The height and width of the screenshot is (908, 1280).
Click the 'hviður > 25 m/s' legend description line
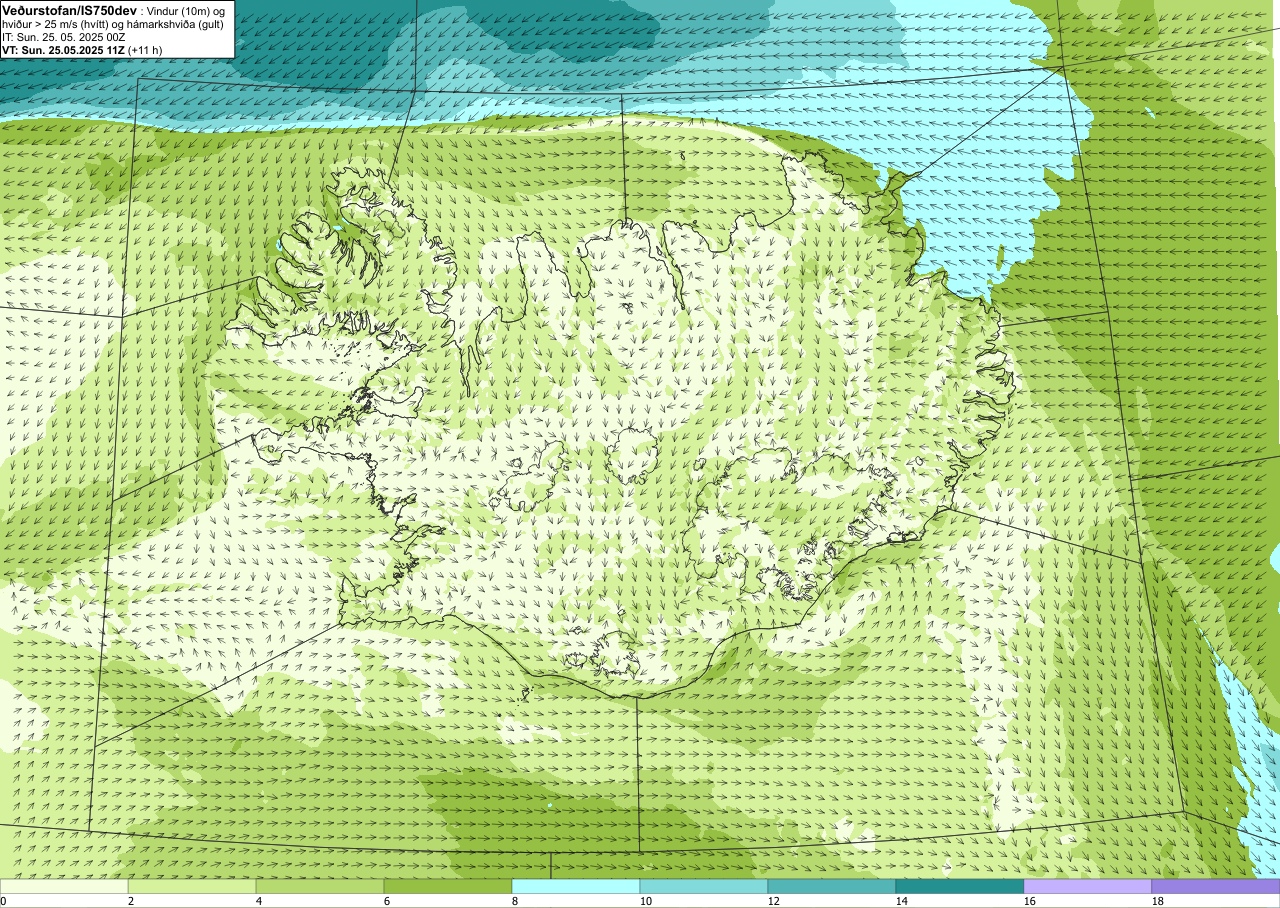pos(114,23)
